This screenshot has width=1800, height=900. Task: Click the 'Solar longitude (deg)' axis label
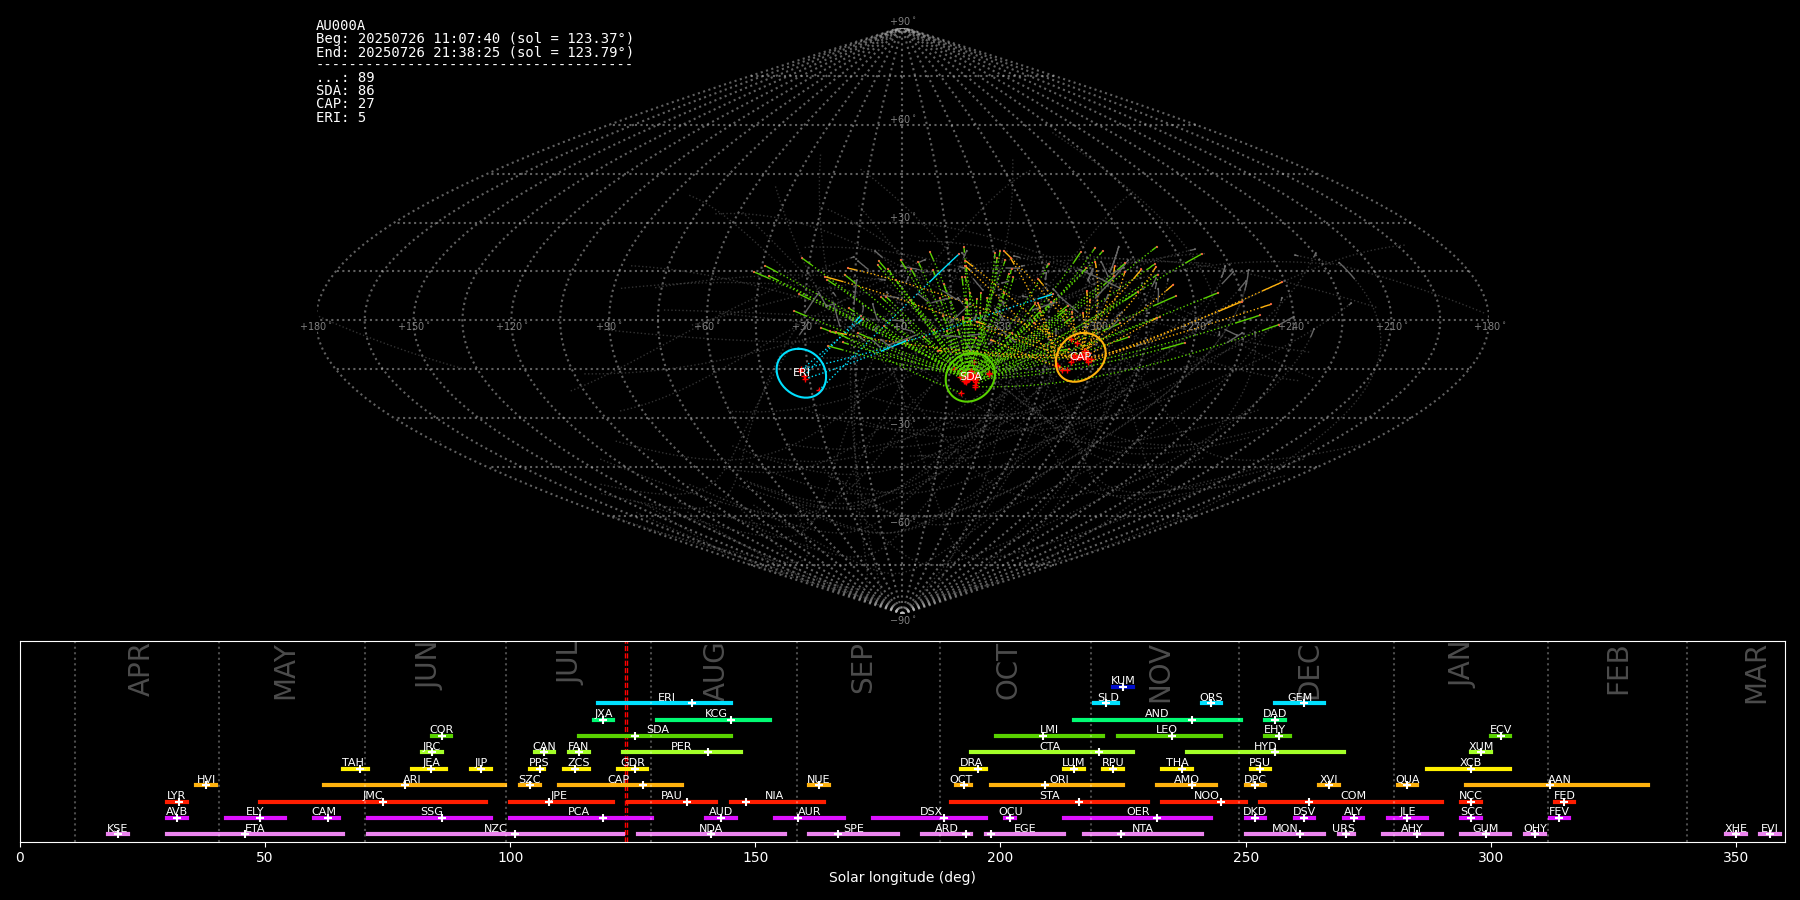pyautogui.click(x=902, y=878)
